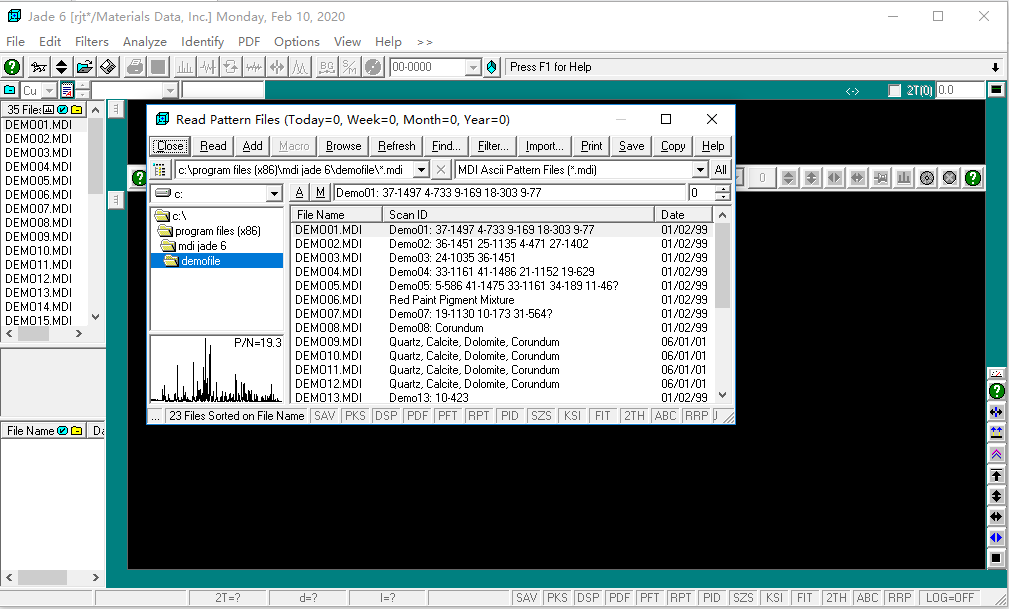Click the profile fitting twin-peaks toolbar icon
1009x609 pixels.
pos(301,67)
